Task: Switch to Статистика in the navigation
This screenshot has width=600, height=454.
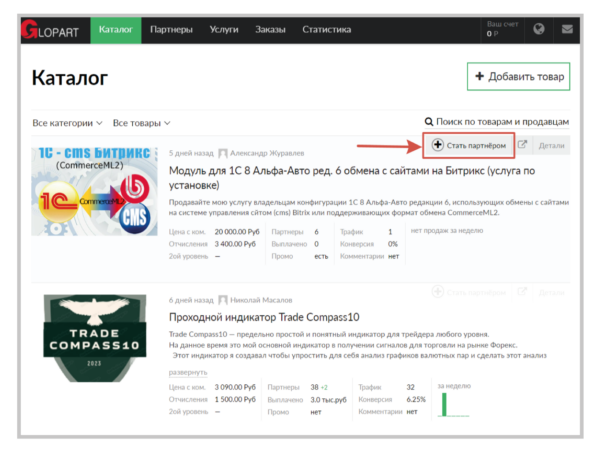Action: pos(326,30)
